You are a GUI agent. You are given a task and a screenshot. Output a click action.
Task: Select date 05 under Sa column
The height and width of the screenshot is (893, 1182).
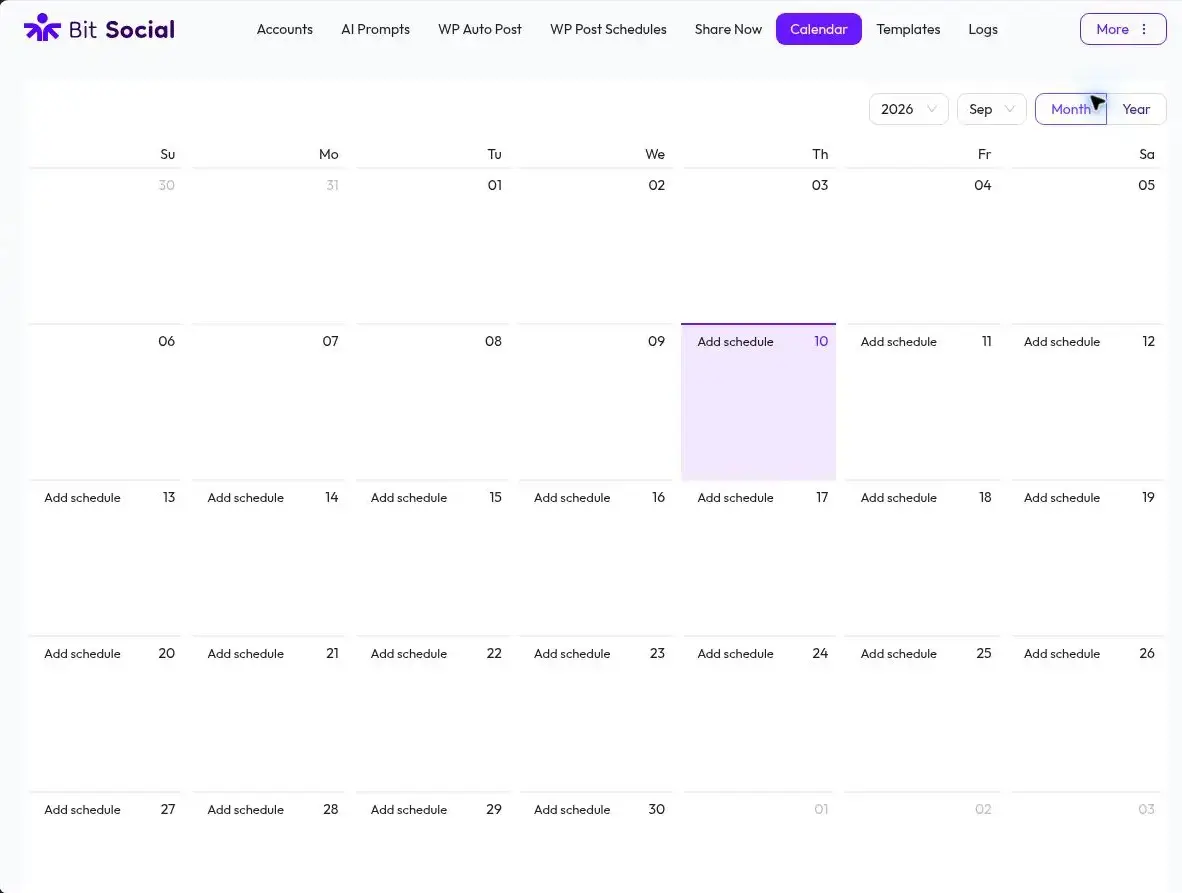point(1146,185)
